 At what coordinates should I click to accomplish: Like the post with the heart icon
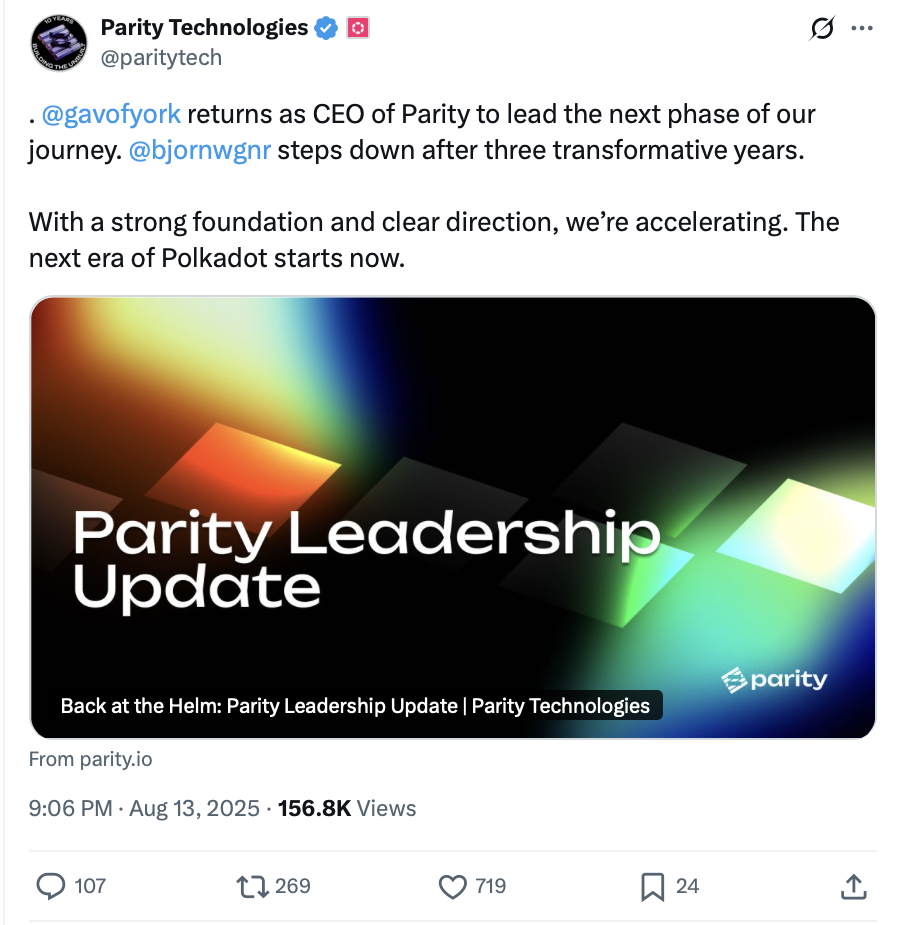(454, 885)
